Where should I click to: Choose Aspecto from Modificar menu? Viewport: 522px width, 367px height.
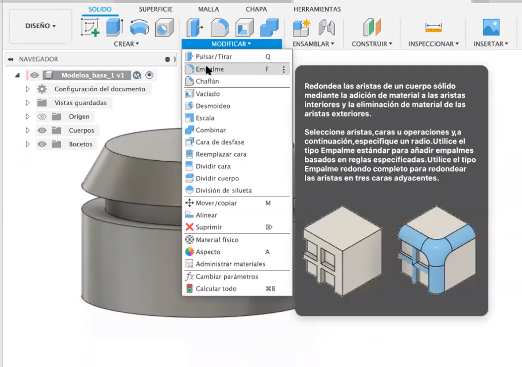coord(237,252)
